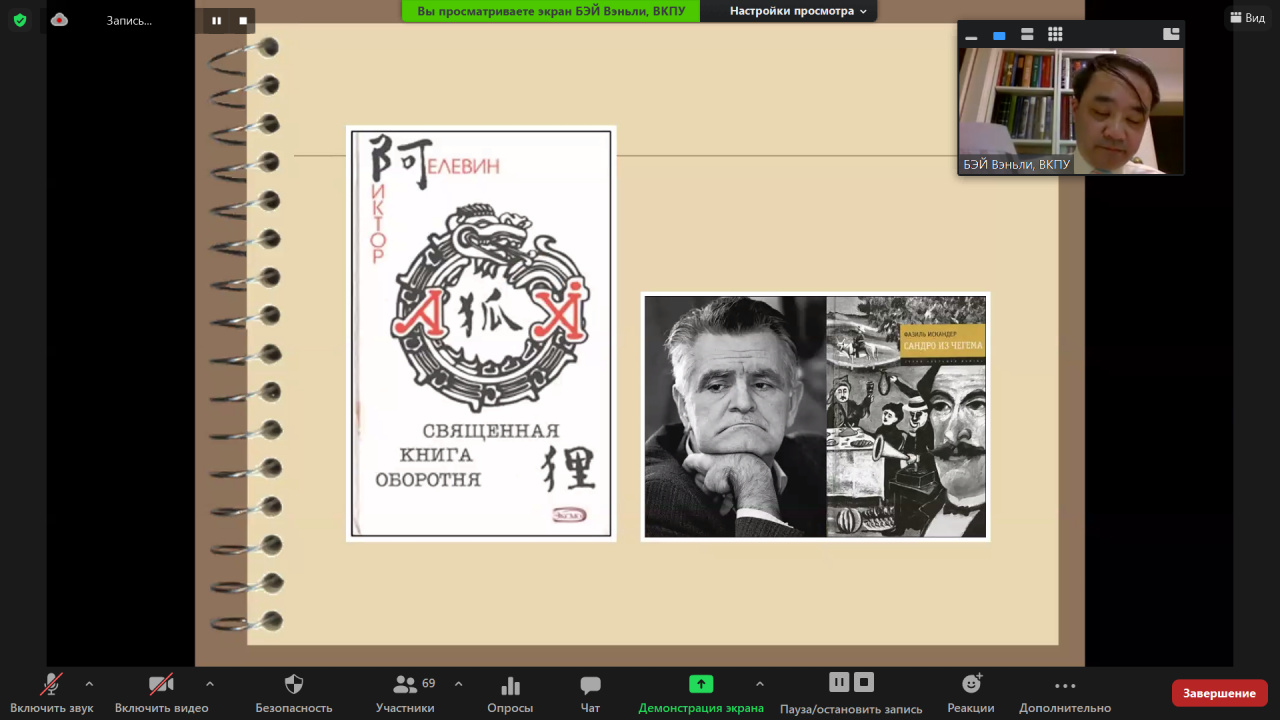This screenshot has width=1280, height=720.
Task: Expand audio options arrow beside microphone
Action: [89, 684]
